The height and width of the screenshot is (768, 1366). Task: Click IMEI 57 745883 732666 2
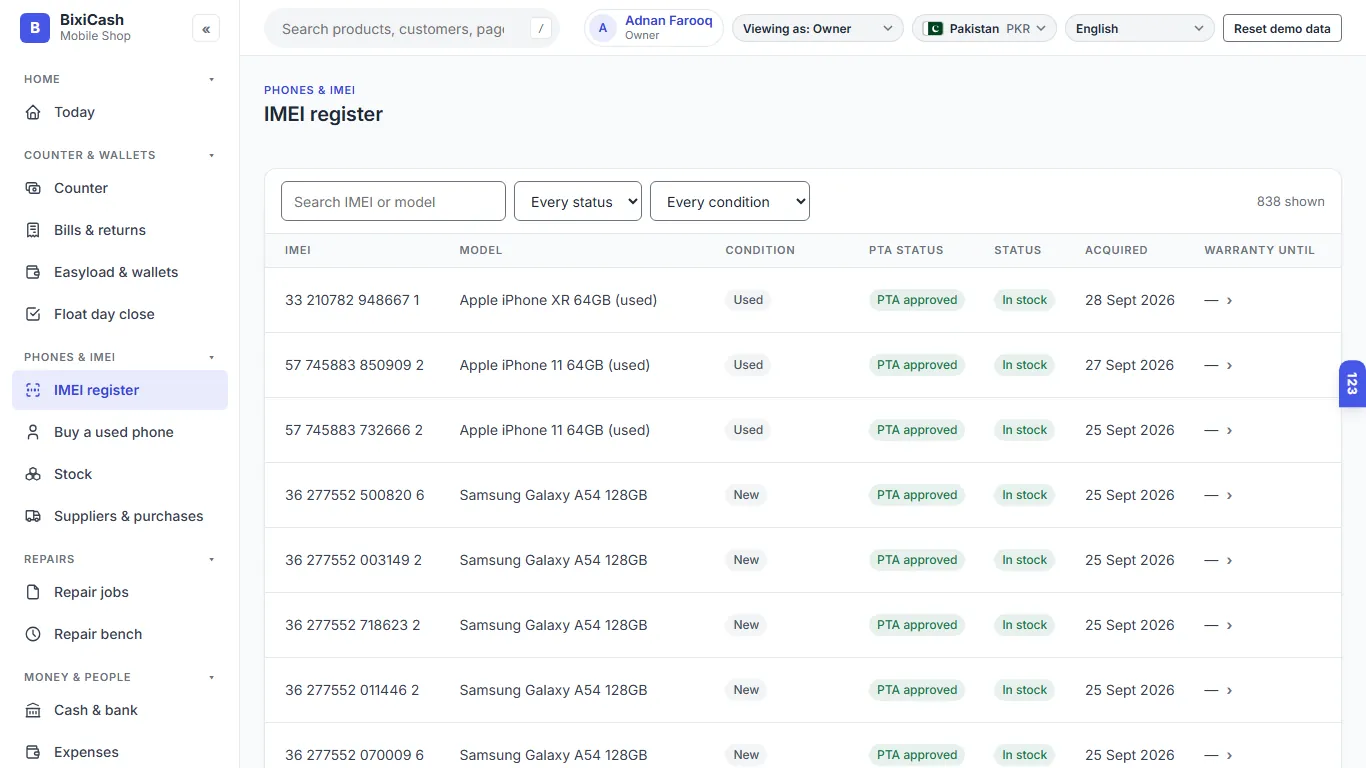click(354, 430)
